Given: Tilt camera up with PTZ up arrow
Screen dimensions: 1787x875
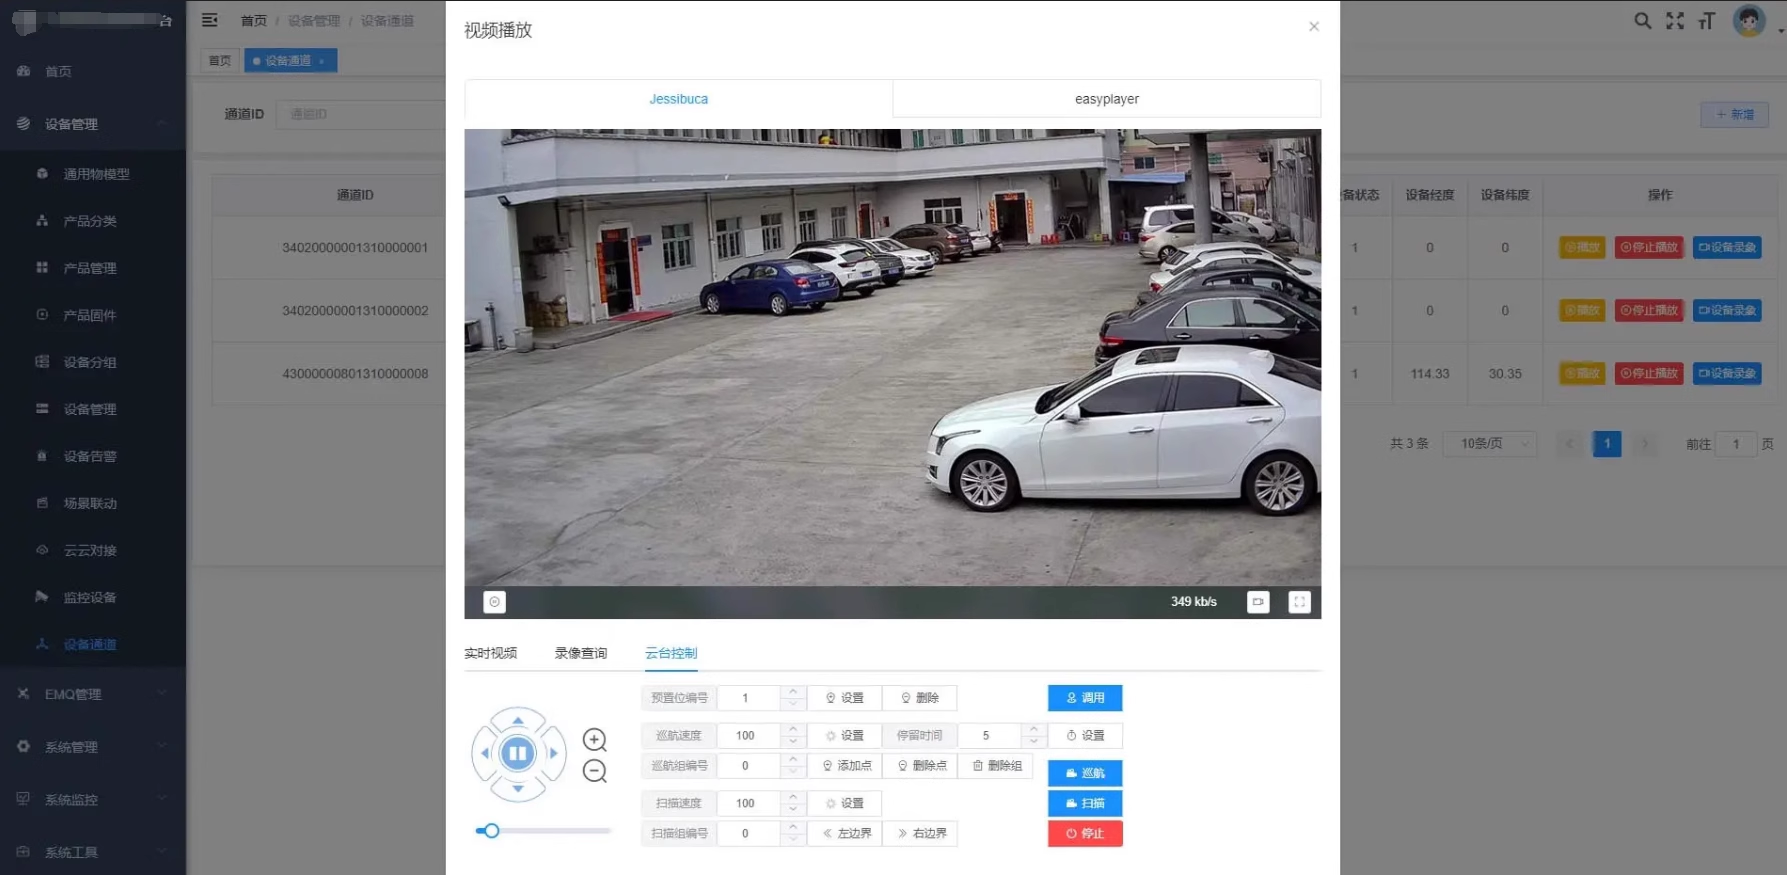Looking at the screenshot, I should click(518, 720).
